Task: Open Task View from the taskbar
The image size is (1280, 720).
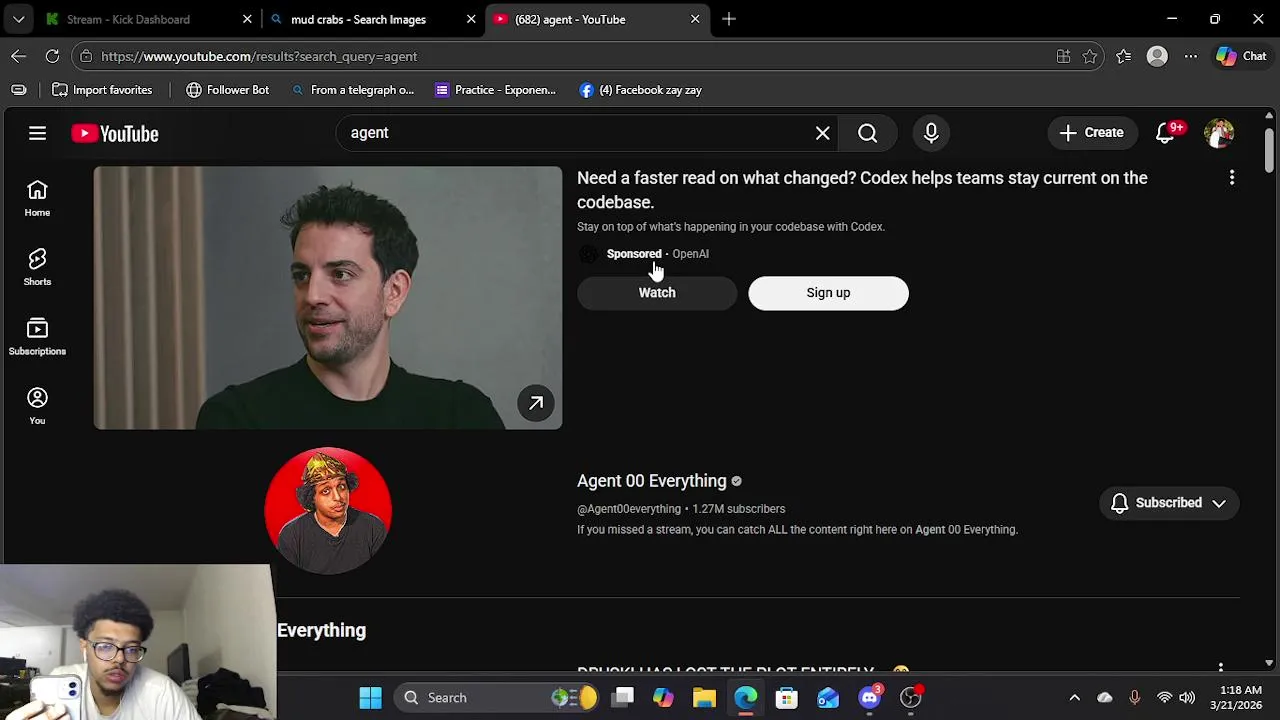Action: (622, 697)
